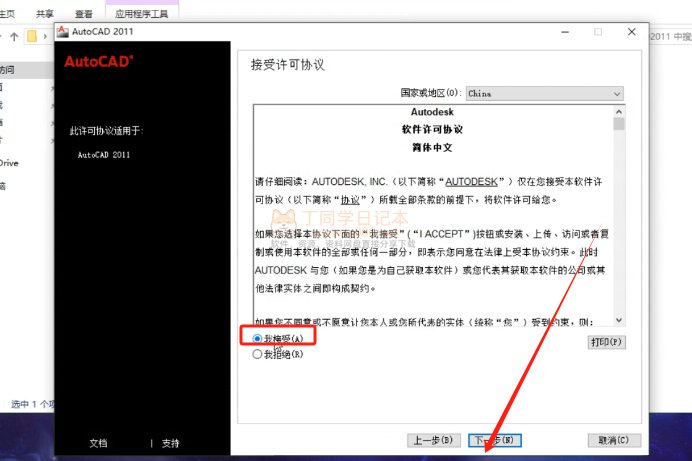This screenshot has height=461, width=692.
Task: Select the 我接受(A) radio button
Action: (x=257, y=340)
